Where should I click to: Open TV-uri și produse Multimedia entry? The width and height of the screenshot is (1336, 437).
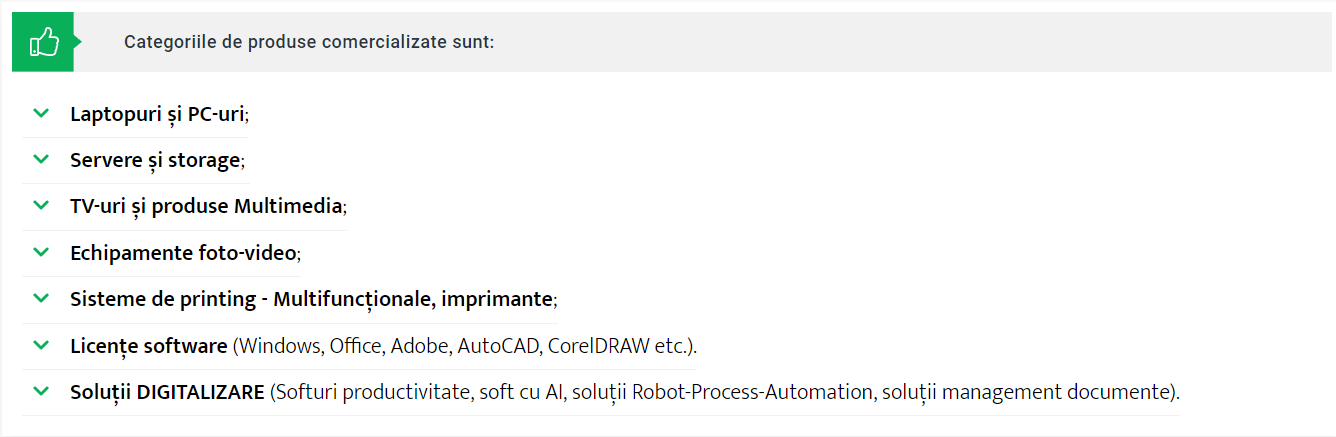click(x=206, y=206)
